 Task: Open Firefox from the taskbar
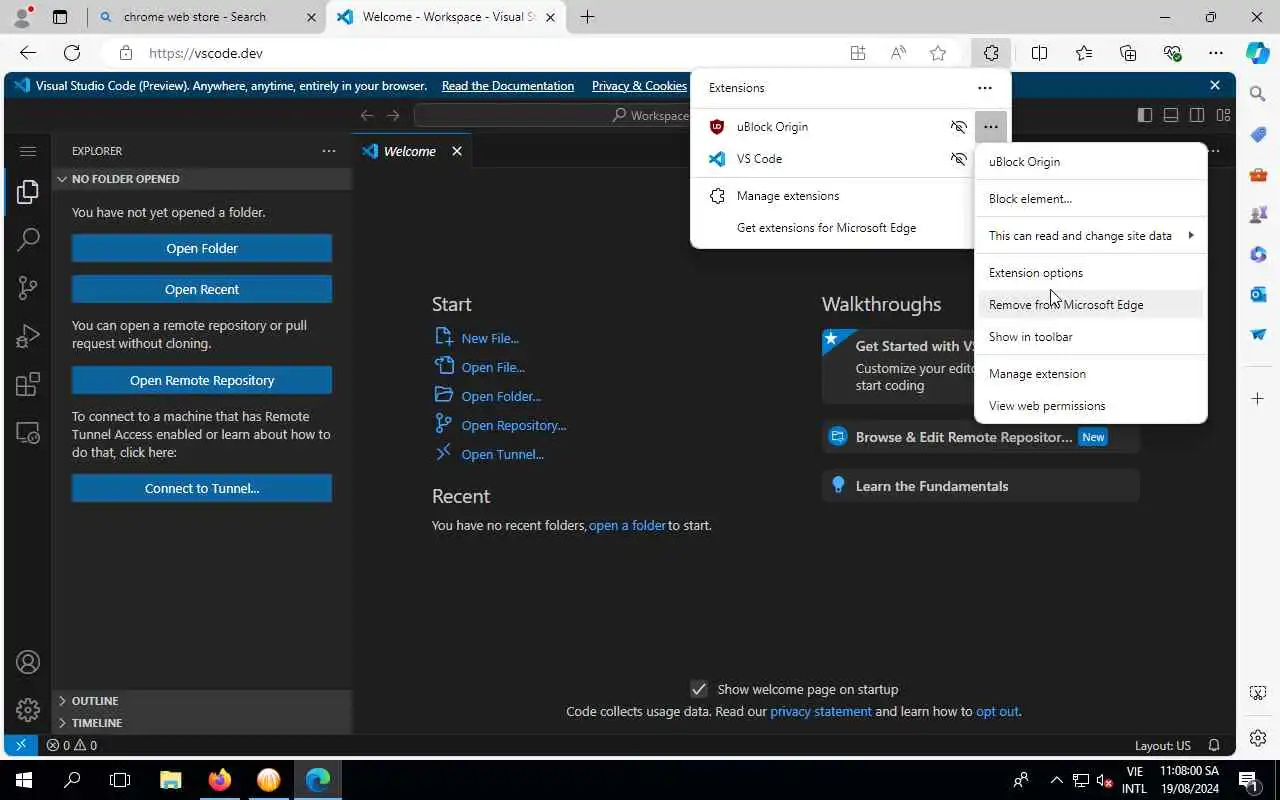[x=220, y=780]
